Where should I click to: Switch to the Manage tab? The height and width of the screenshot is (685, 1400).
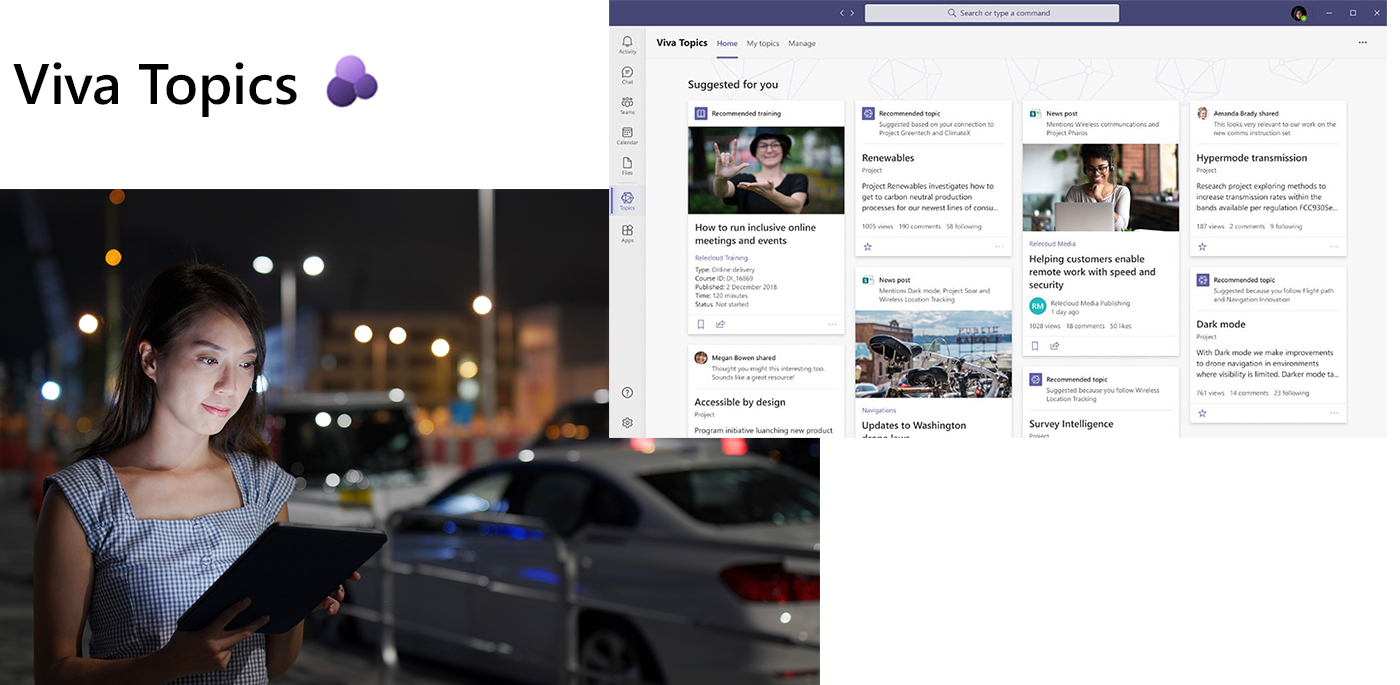tap(802, 44)
